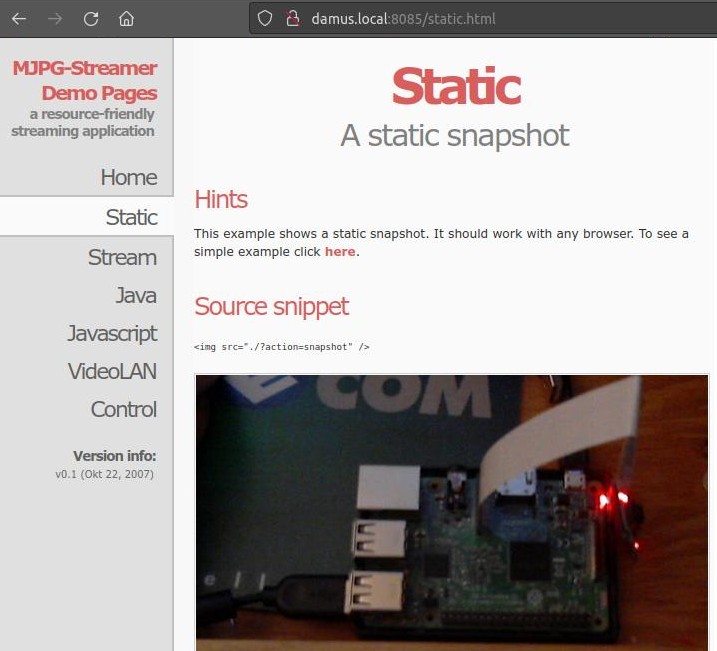Select the Static sidebar item
This screenshot has width=717, height=651.
click(131, 217)
